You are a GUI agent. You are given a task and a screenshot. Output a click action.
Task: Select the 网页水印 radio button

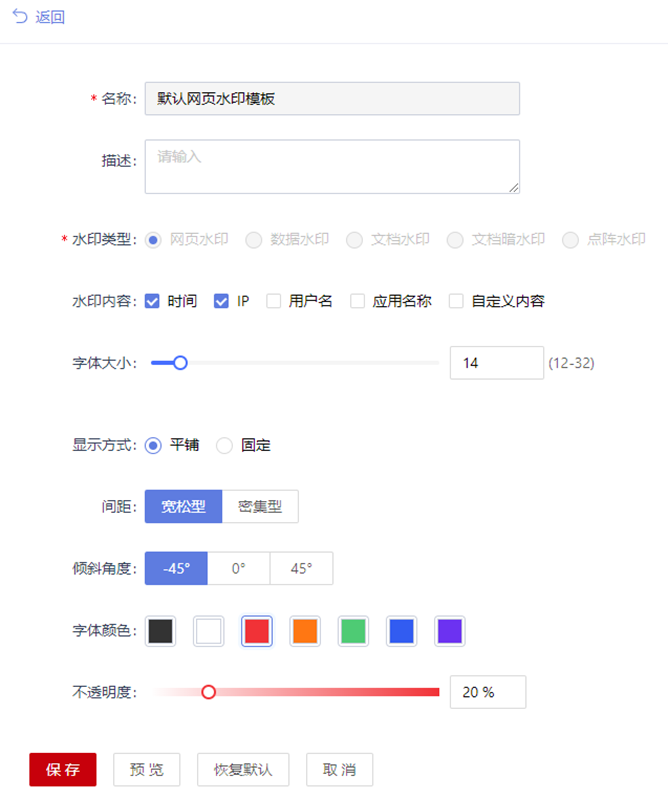tap(153, 239)
